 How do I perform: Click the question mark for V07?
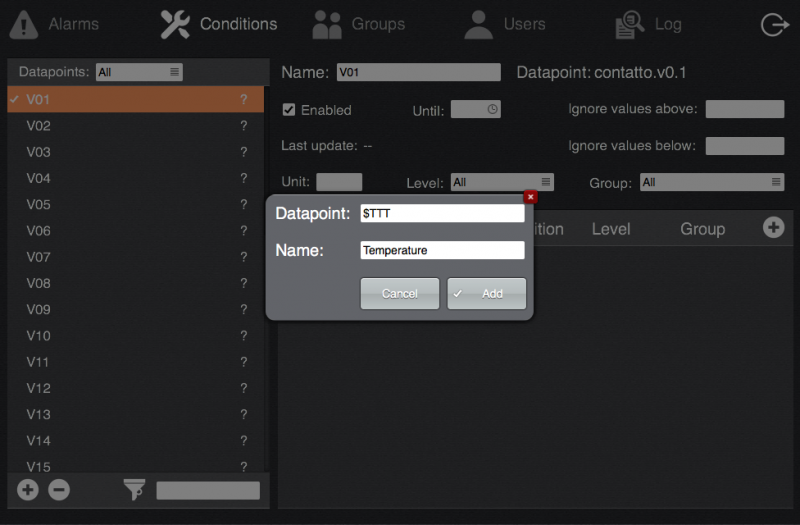coord(244,257)
